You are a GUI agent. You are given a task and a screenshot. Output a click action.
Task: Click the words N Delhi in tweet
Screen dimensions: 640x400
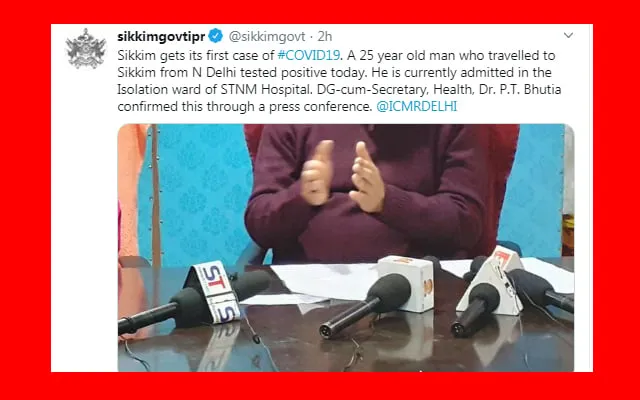coord(214,73)
